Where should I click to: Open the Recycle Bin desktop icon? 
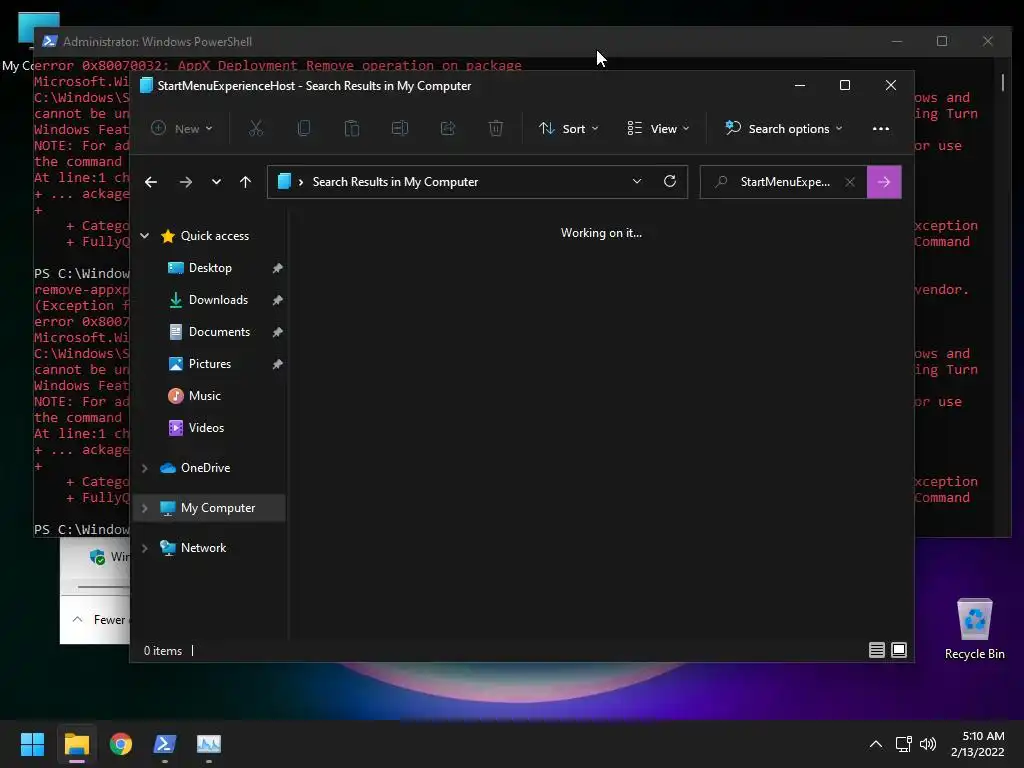click(974, 628)
